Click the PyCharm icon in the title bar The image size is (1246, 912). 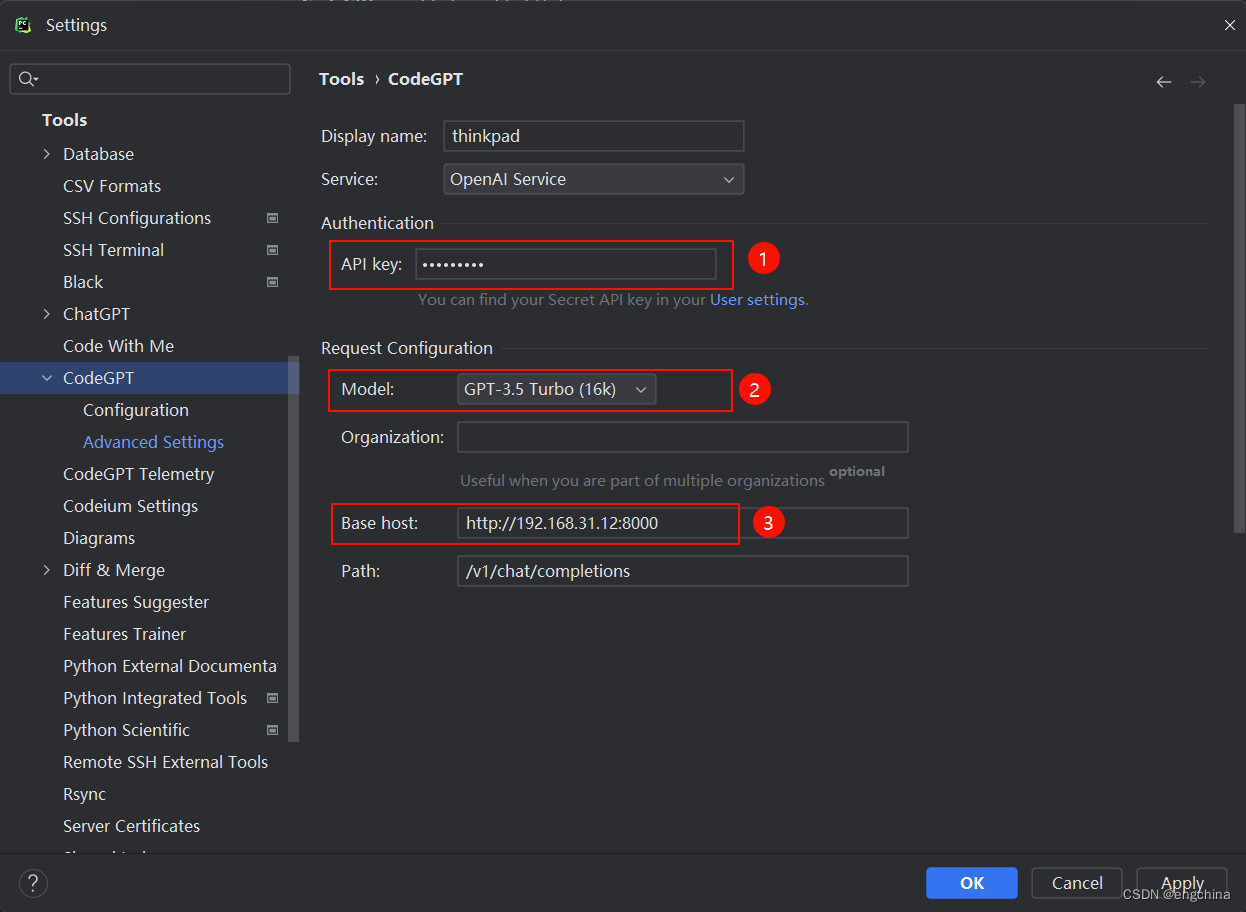coord(23,25)
